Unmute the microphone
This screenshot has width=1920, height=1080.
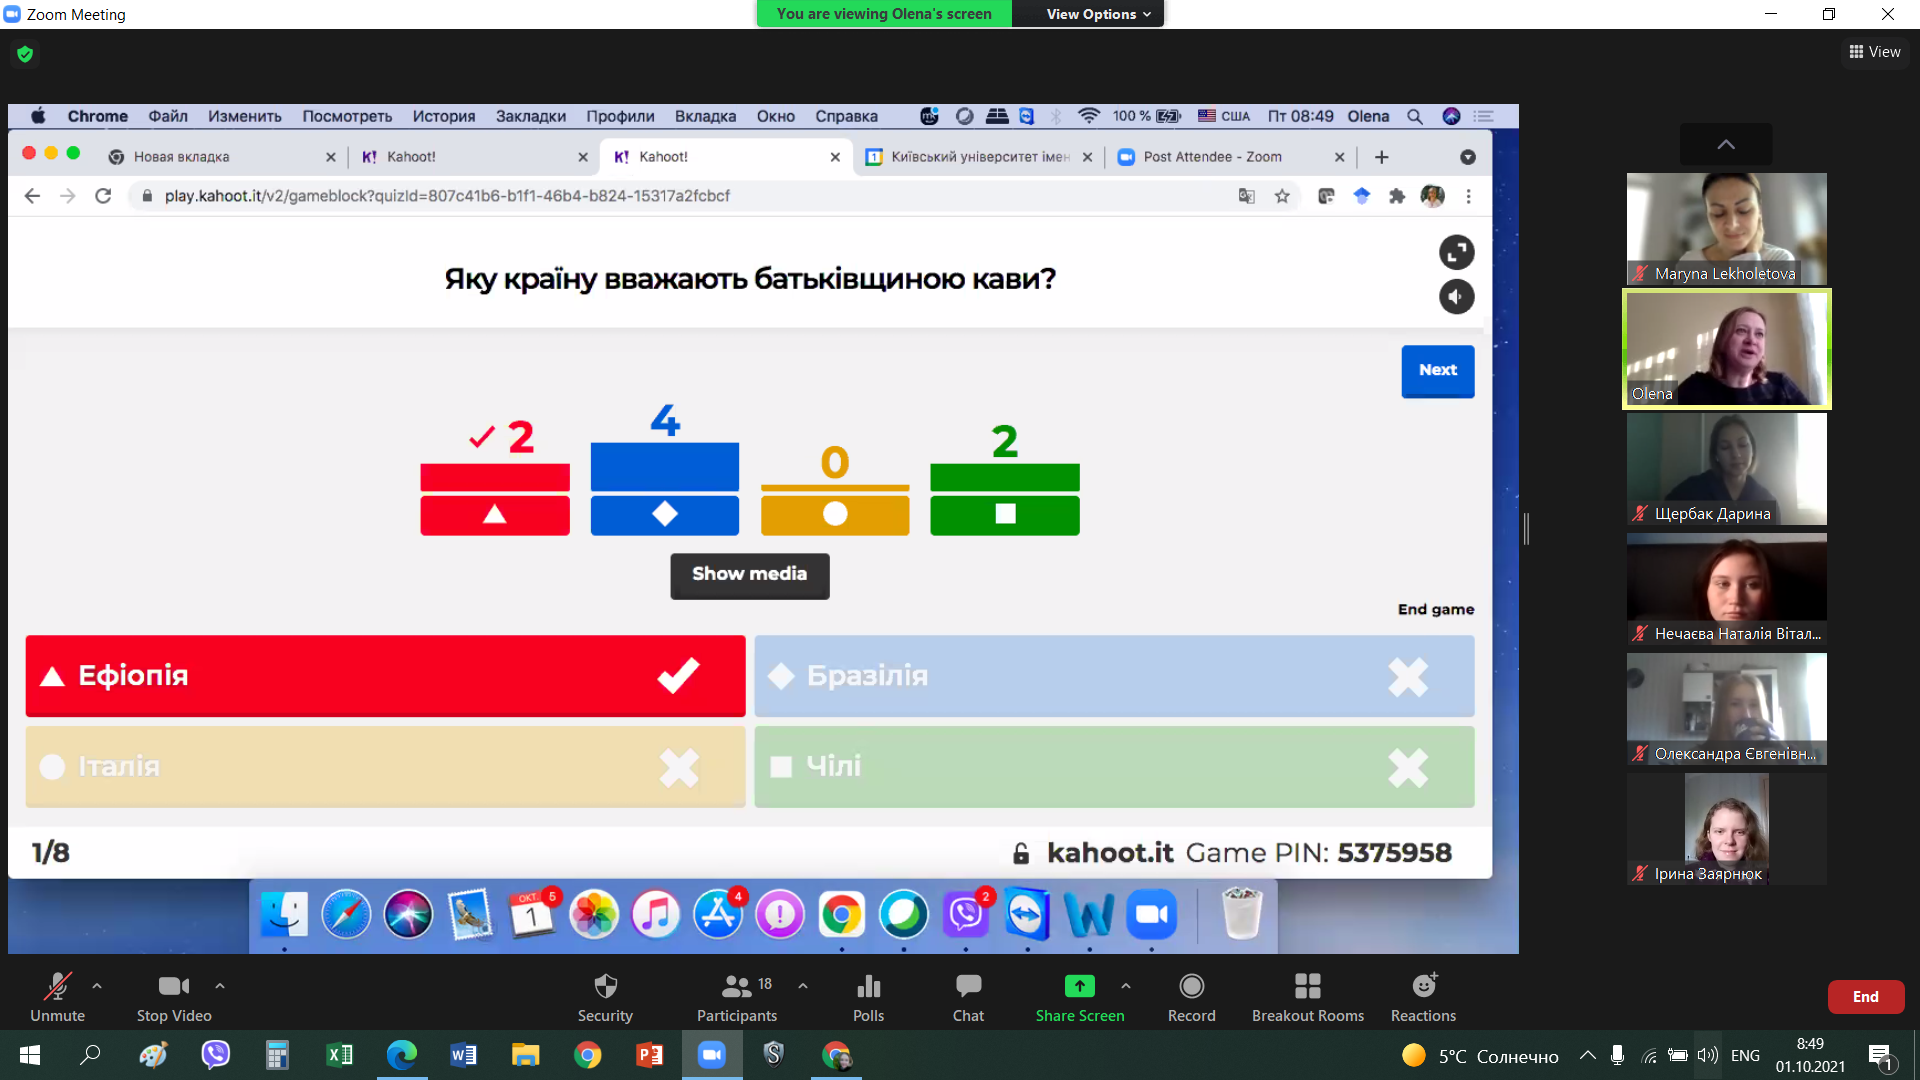tap(57, 987)
